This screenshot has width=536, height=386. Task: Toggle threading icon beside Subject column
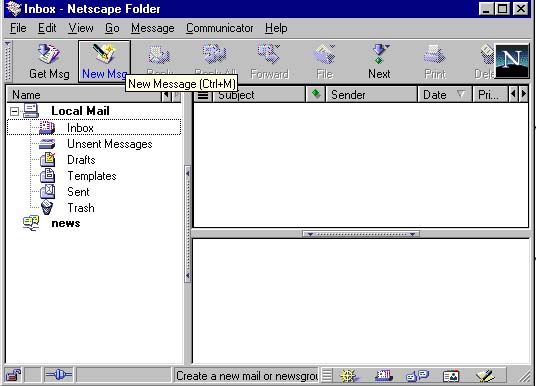(x=203, y=95)
